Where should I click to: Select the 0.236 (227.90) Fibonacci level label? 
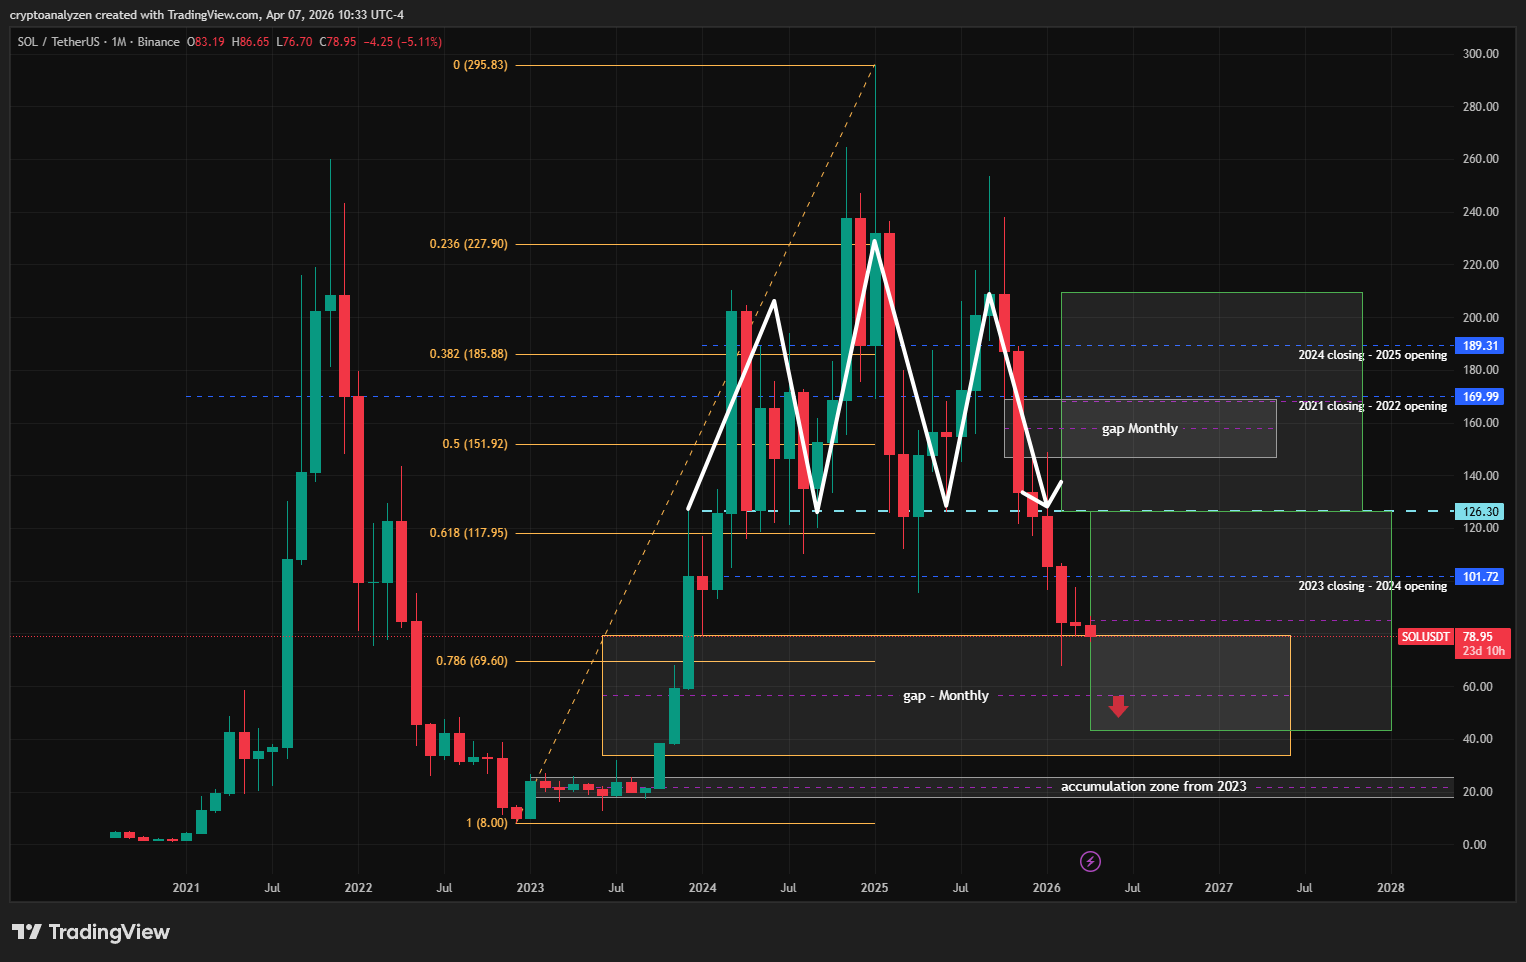pos(468,244)
